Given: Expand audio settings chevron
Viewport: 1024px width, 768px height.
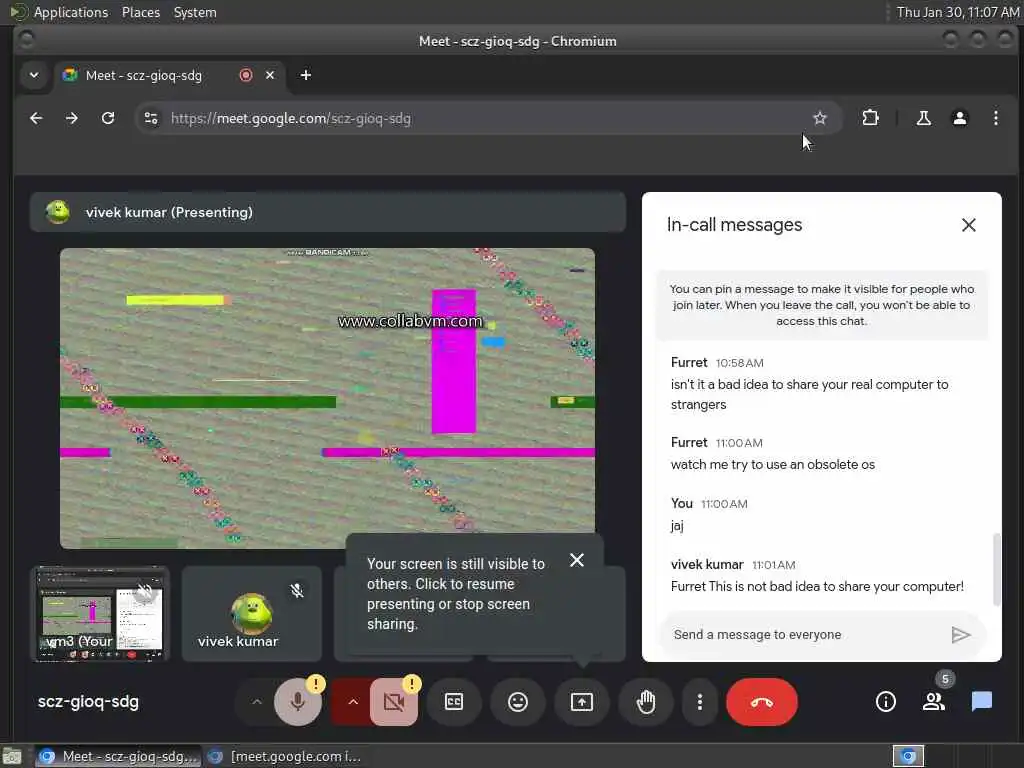Looking at the screenshot, I should pos(257,702).
